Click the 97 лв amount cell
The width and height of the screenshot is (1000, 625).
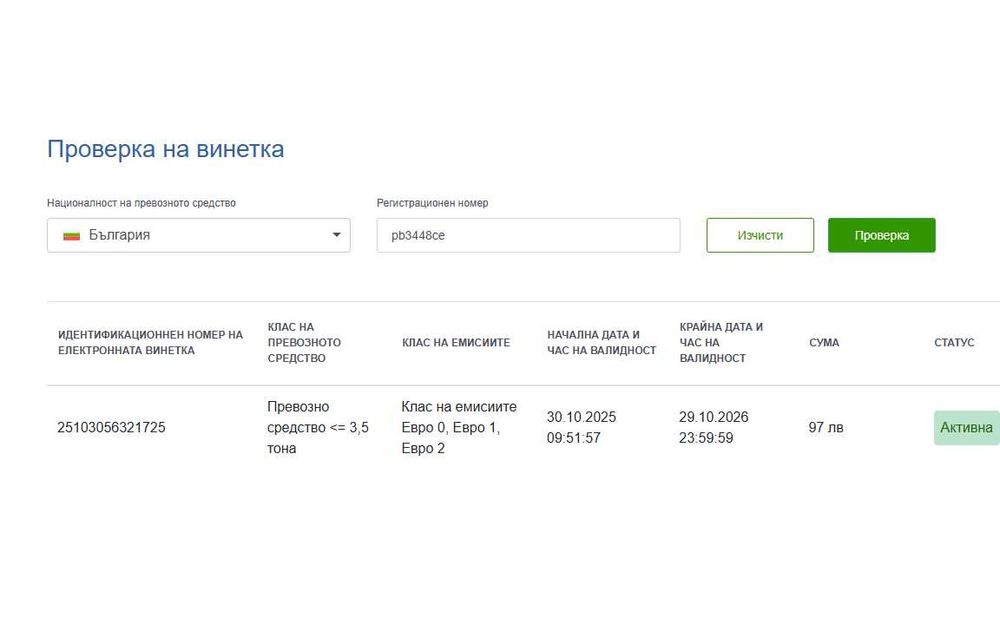point(826,427)
